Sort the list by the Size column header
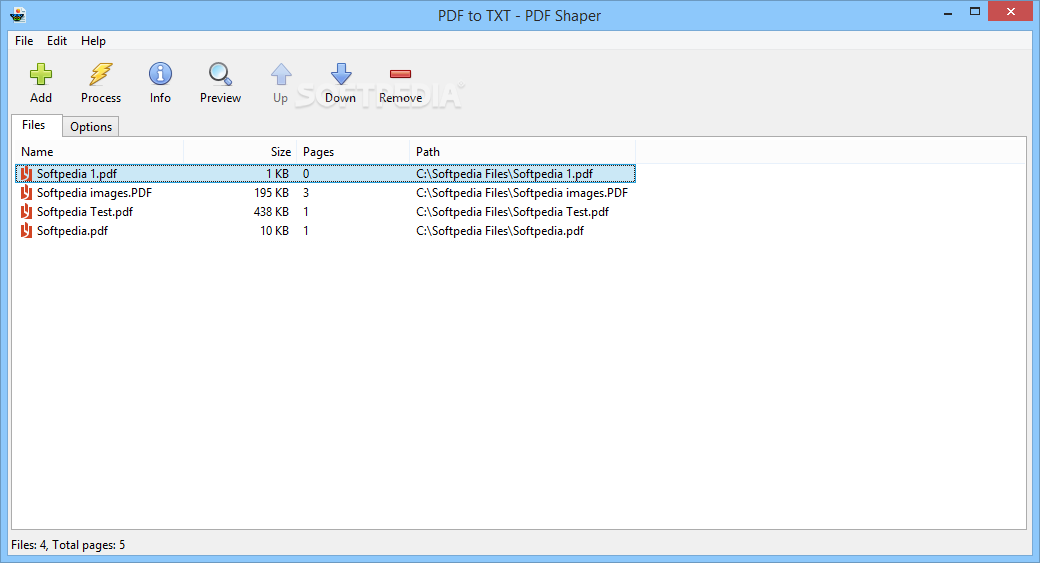 (240, 152)
